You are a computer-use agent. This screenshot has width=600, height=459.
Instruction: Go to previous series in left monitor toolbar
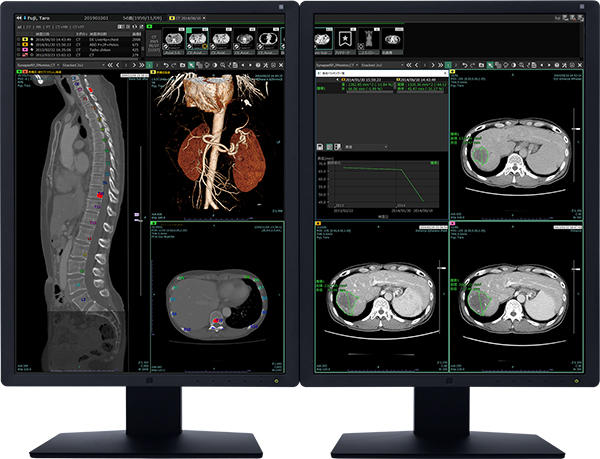118,65
